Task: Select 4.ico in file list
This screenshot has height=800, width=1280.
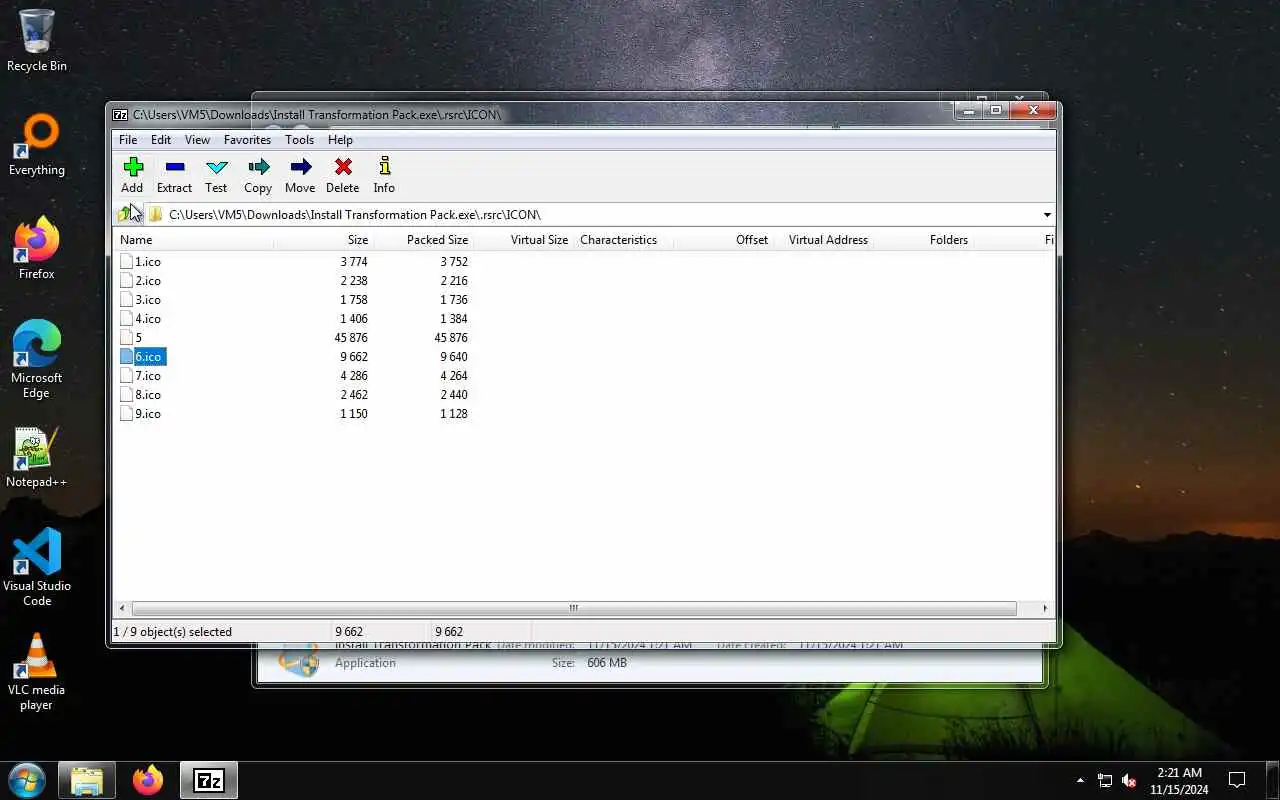Action: pyautogui.click(x=147, y=319)
